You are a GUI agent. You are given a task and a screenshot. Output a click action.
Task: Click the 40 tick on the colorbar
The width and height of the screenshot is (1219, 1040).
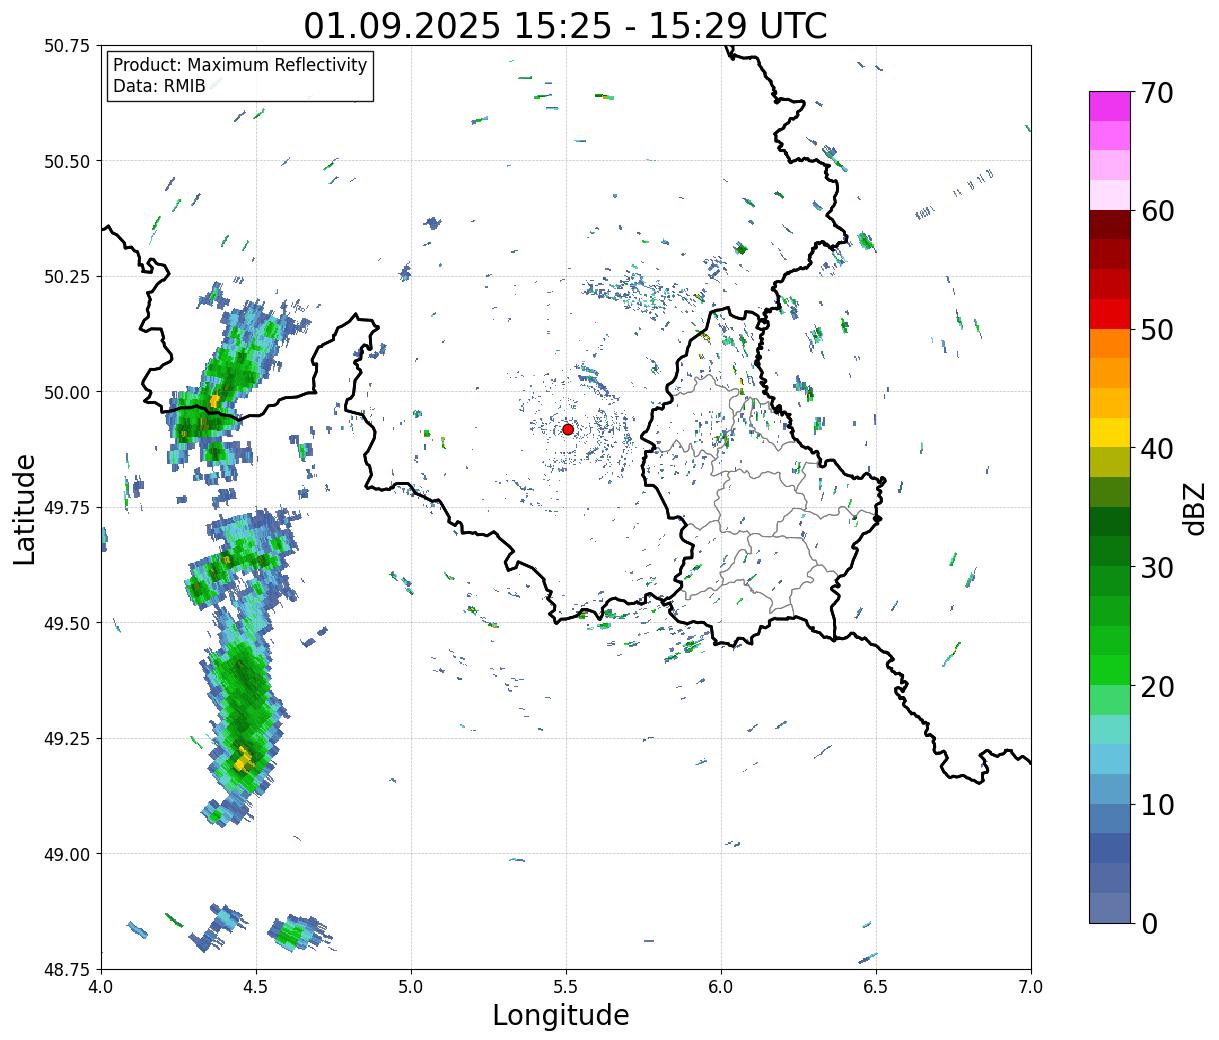[x=1156, y=448]
